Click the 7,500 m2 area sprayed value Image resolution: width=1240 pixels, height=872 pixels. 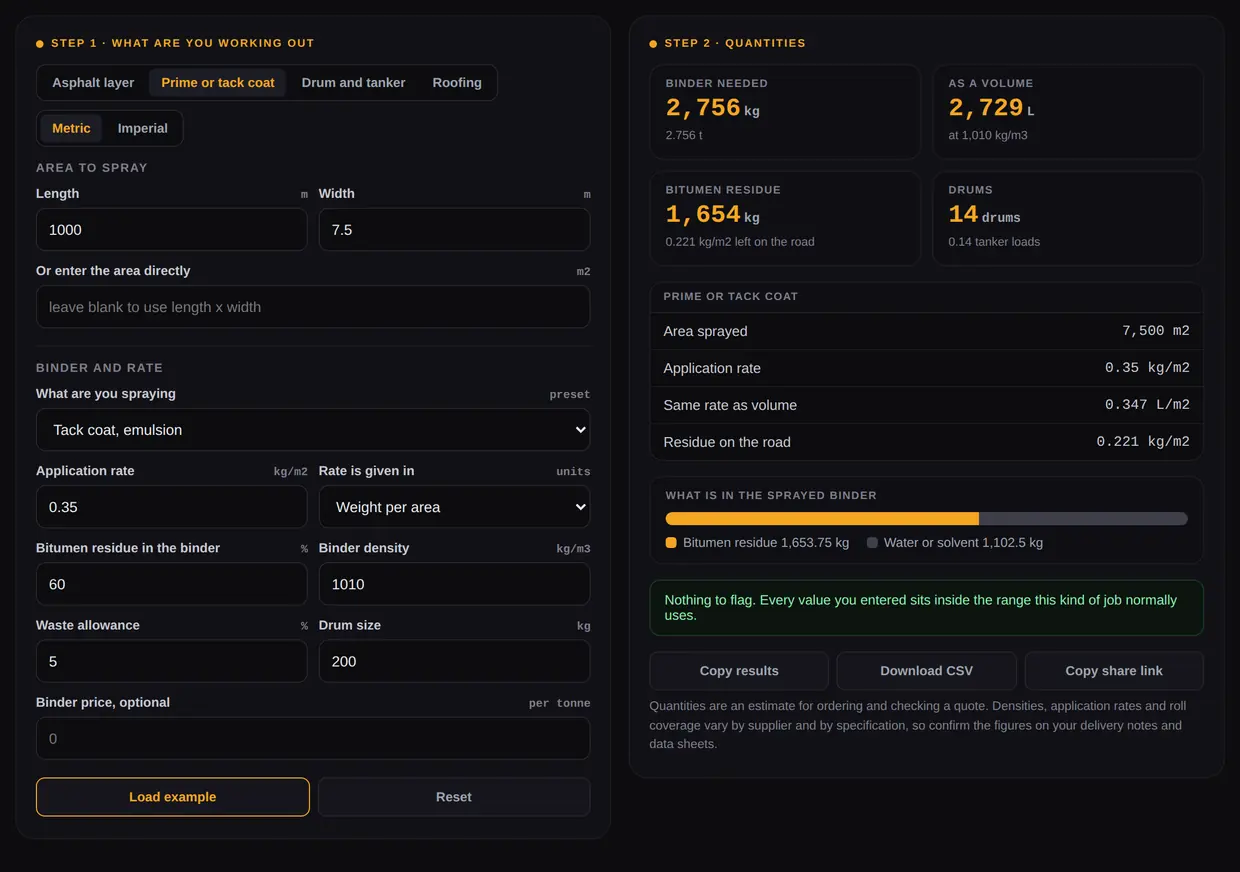point(1156,331)
